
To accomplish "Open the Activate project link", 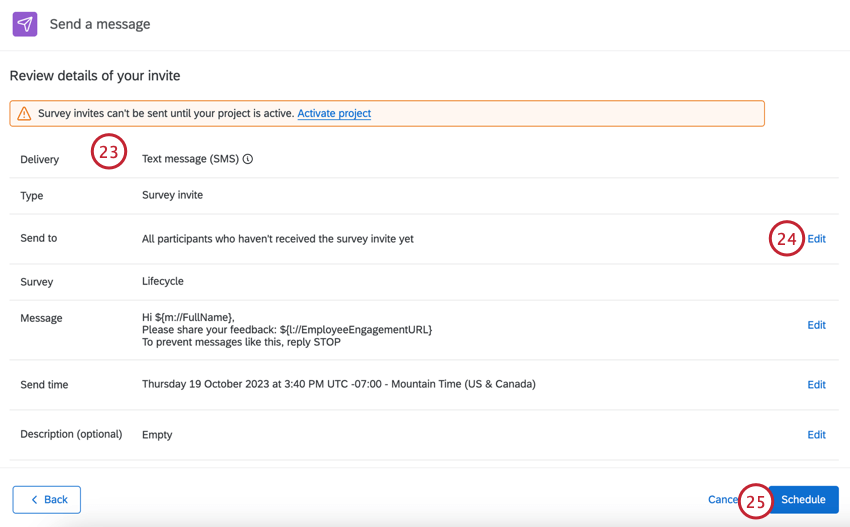I will pyautogui.click(x=334, y=114).
